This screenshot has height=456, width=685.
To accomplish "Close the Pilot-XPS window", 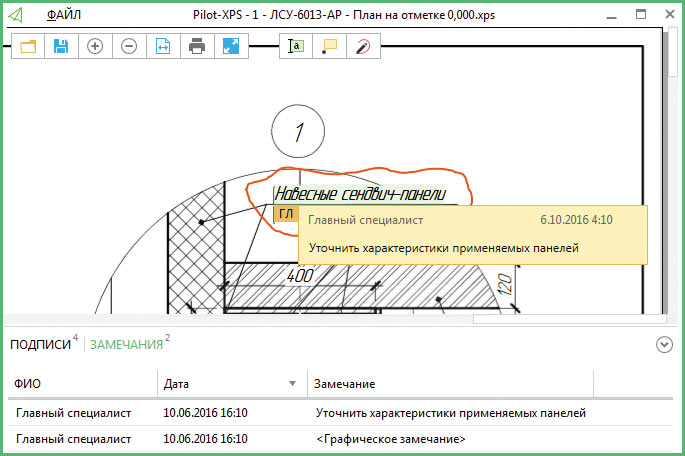I will pos(670,14).
